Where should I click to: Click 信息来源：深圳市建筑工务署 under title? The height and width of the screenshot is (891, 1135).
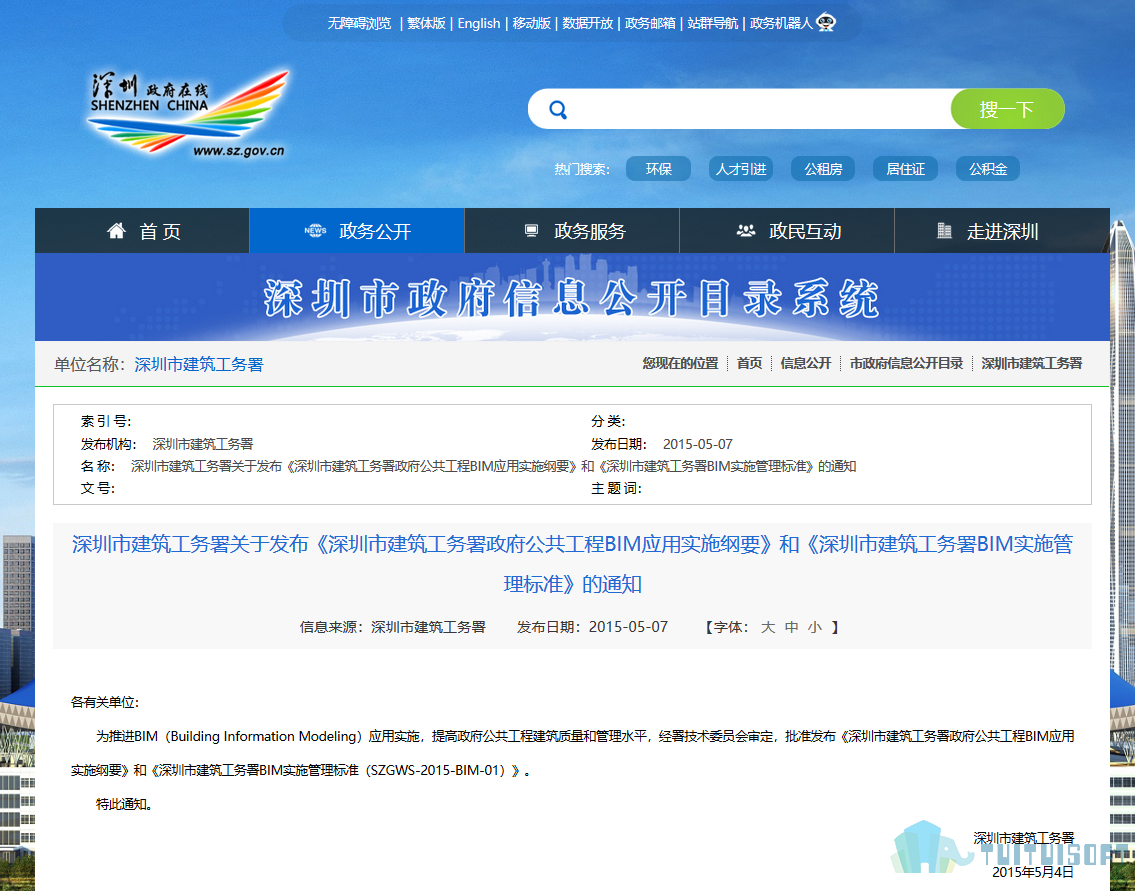pos(392,627)
